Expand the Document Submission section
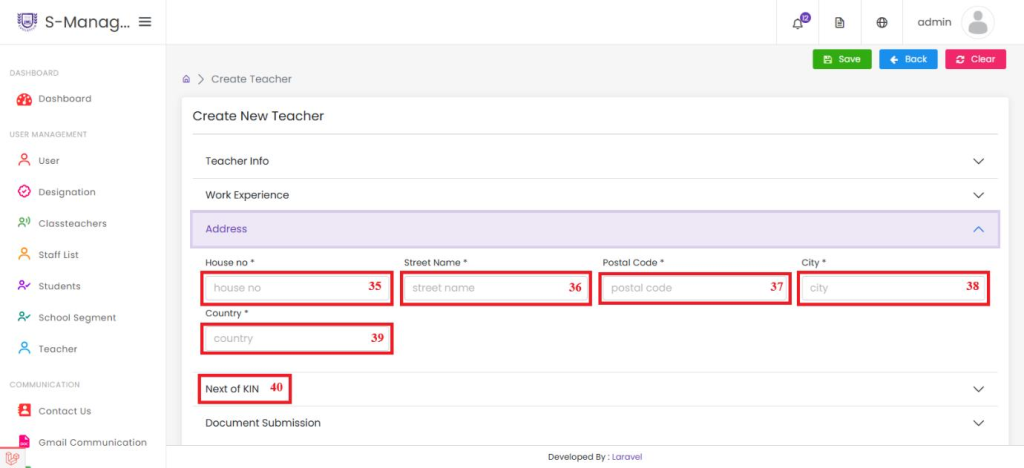1024x468 pixels. (x=595, y=423)
